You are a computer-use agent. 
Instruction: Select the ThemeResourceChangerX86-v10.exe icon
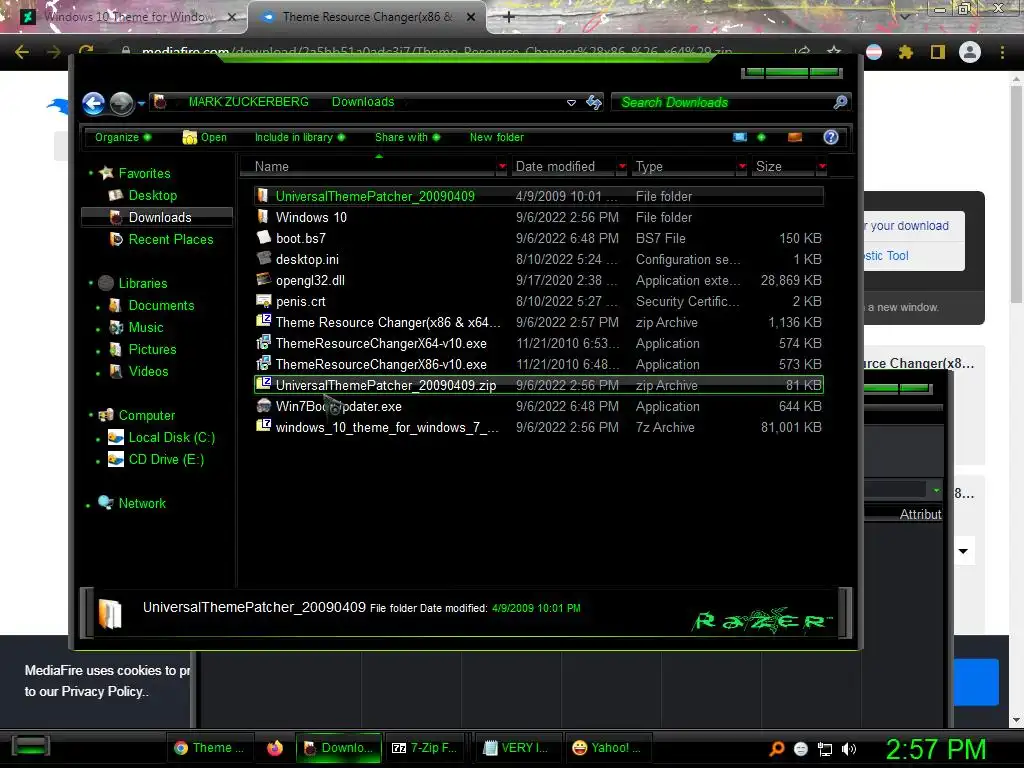tap(263, 364)
